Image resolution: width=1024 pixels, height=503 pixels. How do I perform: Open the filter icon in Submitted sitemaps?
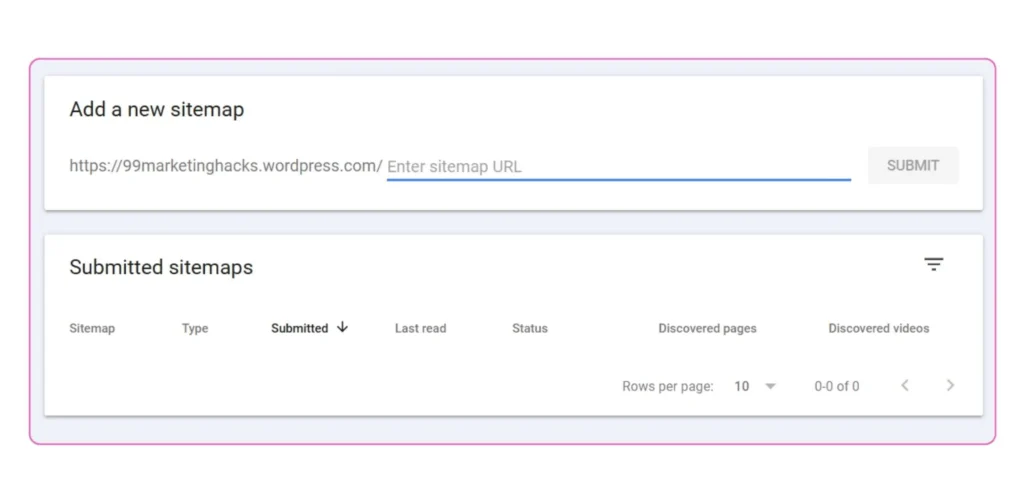pyautogui.click(x=933, y=264)
